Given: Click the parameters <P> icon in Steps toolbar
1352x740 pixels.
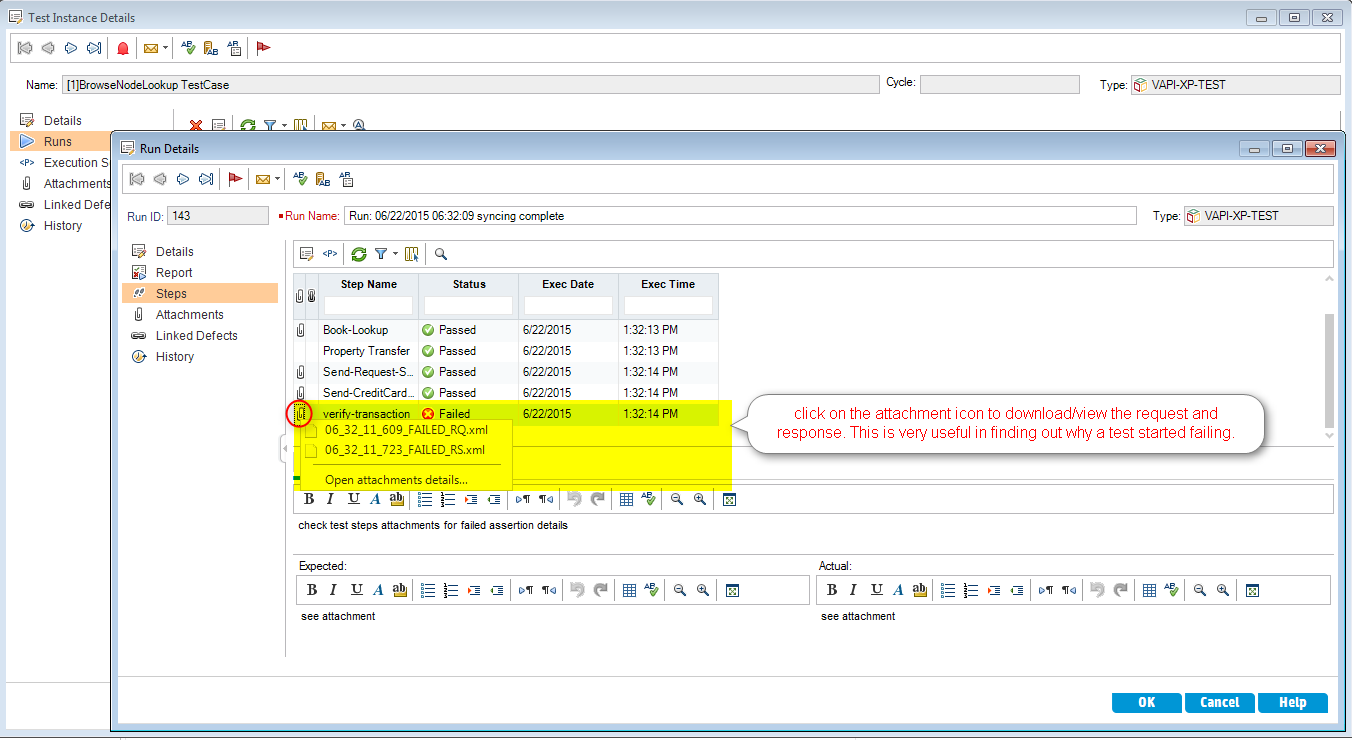Looking at the screenshot, I should (x=330, y=254).
